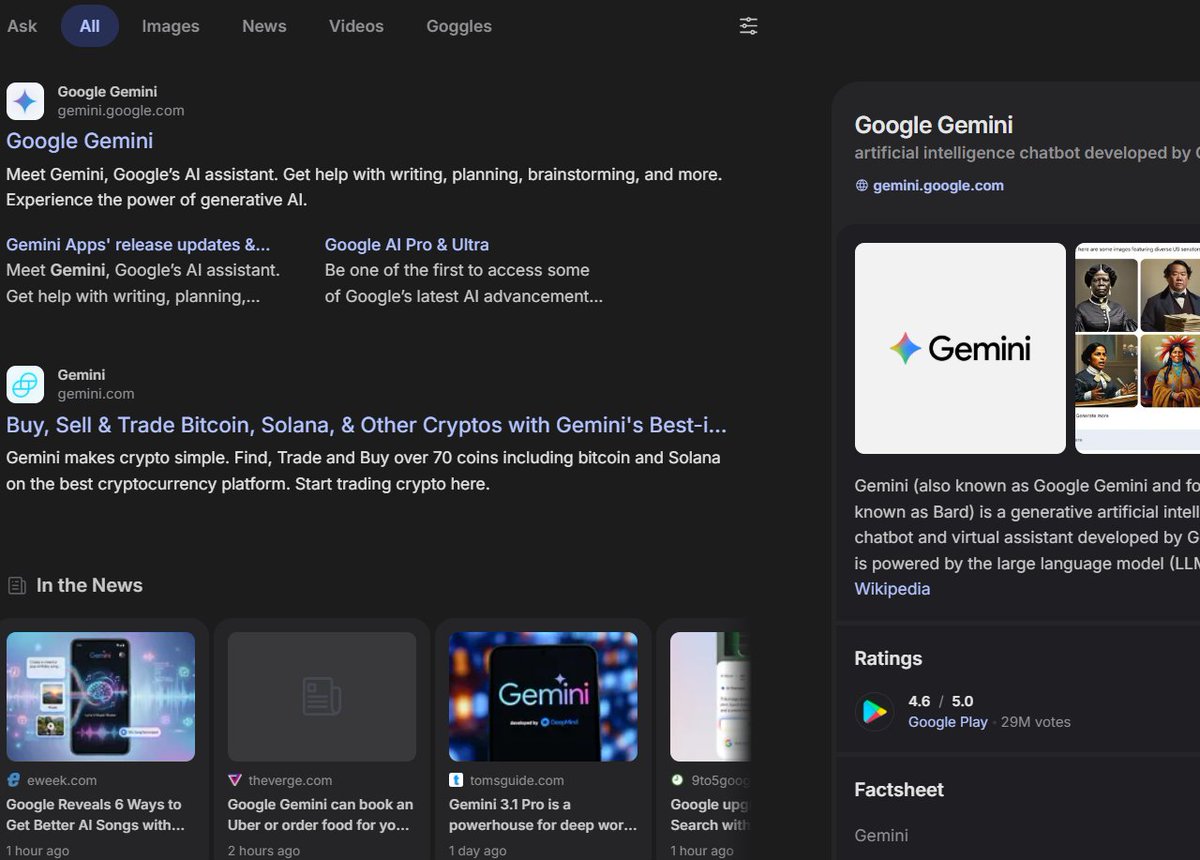Click the 4.6 / 5.0 rating value
The height and width of the screenshot is (860, 1200).
940,701
